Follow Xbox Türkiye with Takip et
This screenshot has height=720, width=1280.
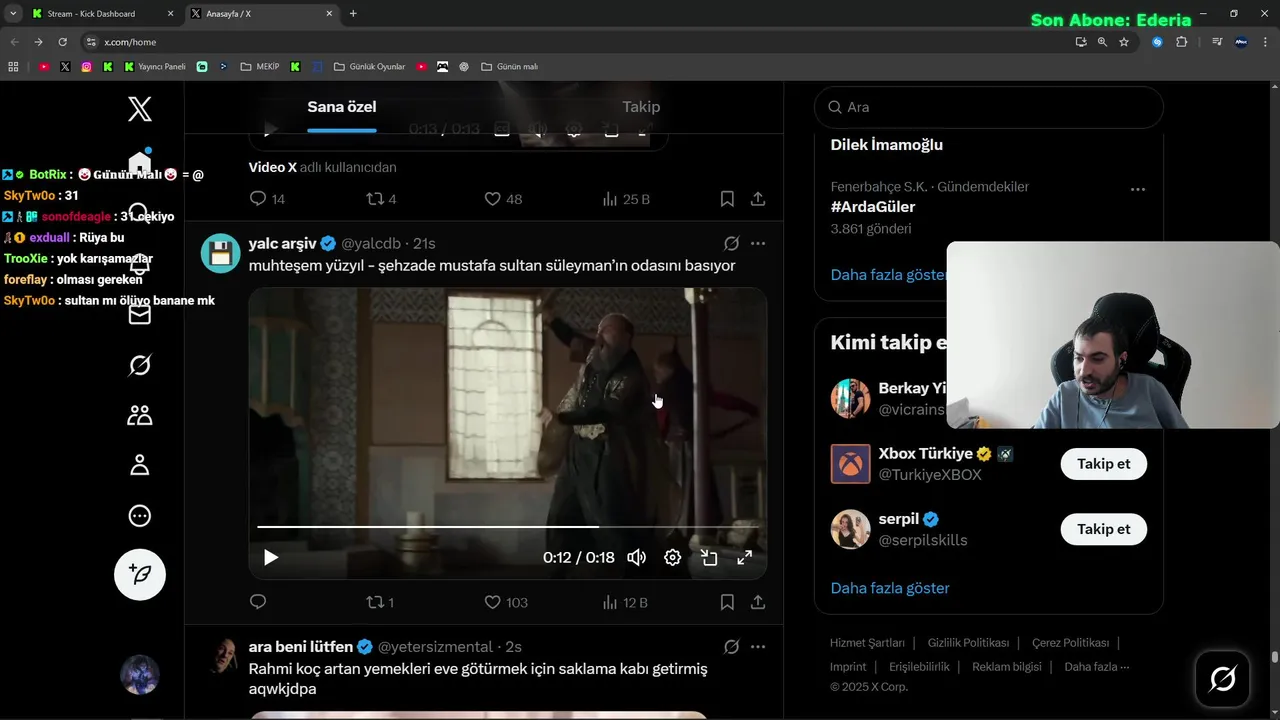tap(1104, 464)
